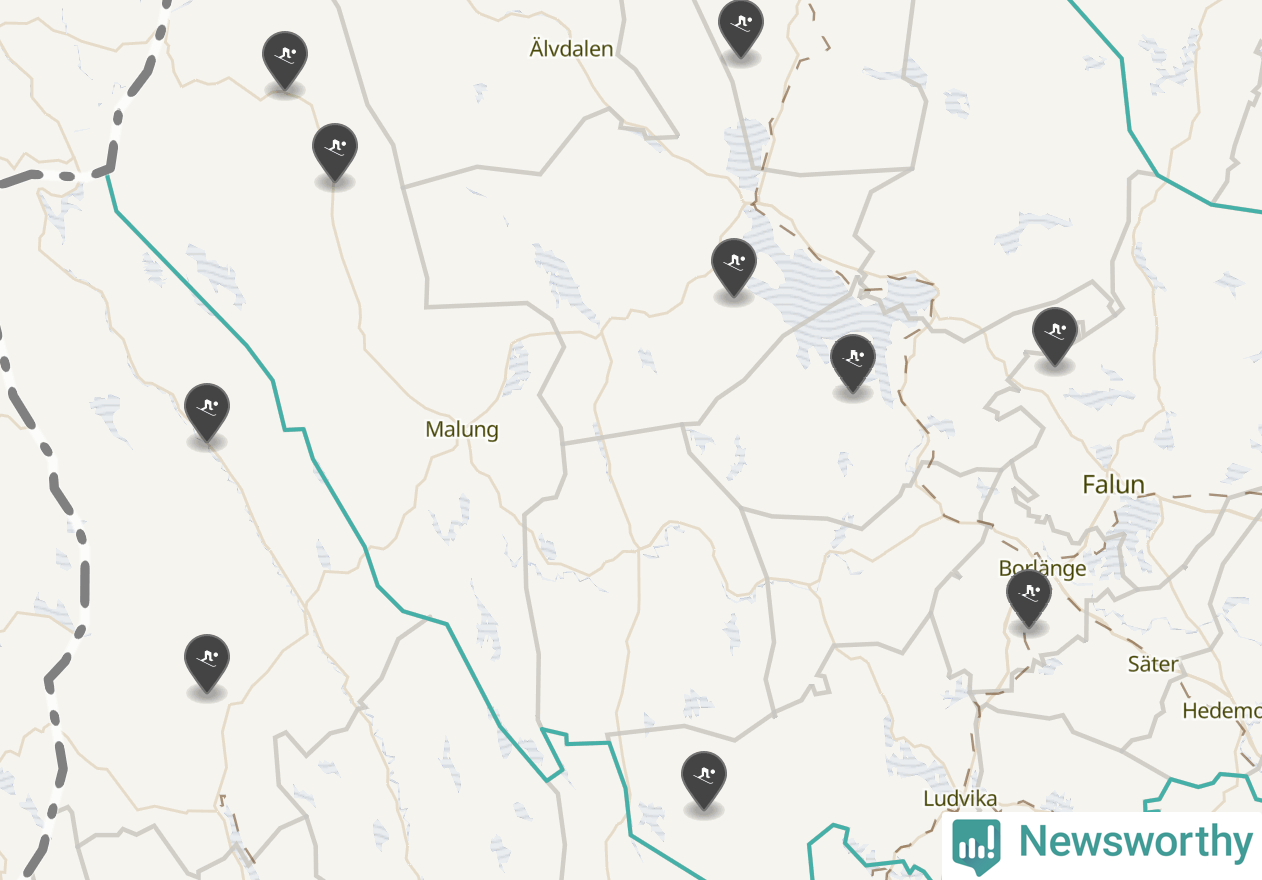Click the Newsworthy bar-chart logo icon
Screen dimensions: 1262x880
coord(976,846)
